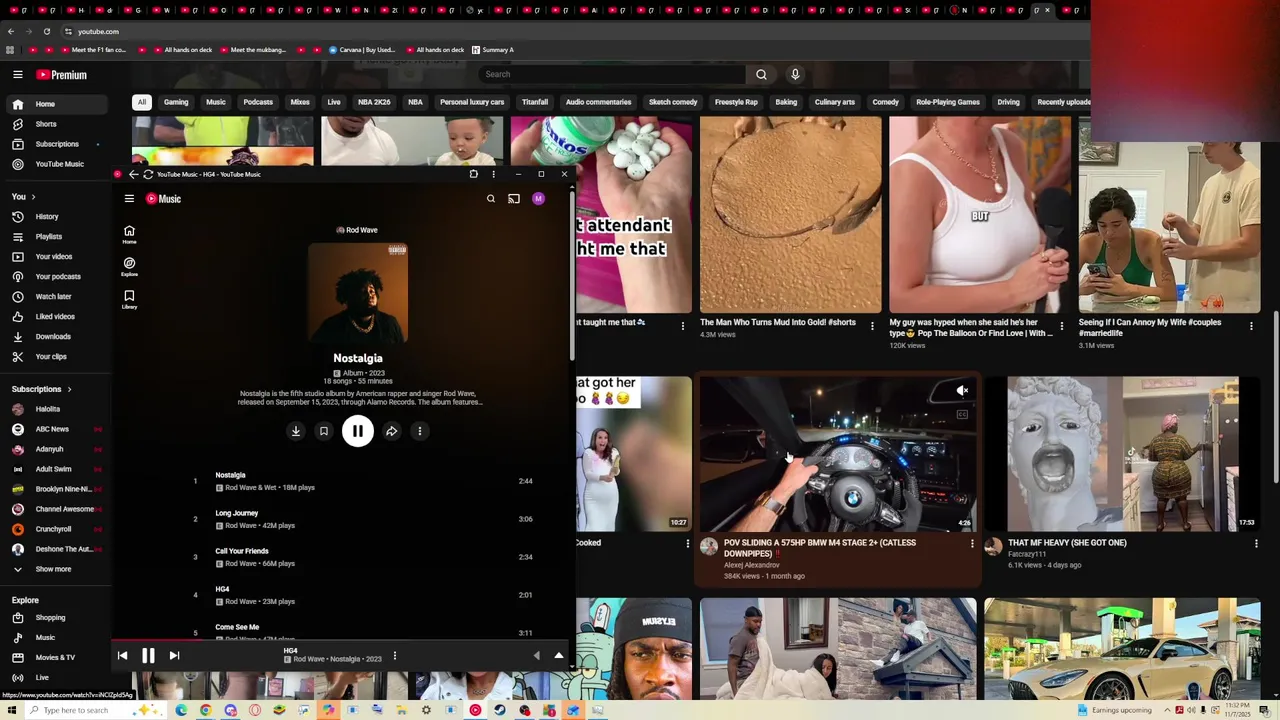Select the Gaming filter chip

click(x=176, y=102)
